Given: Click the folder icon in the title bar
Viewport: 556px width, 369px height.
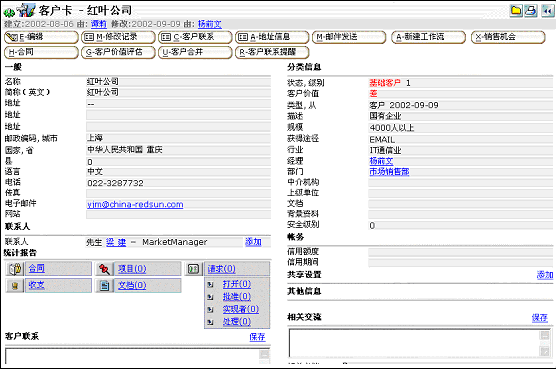Looking at the screenshot, I should tap(516, 10).
